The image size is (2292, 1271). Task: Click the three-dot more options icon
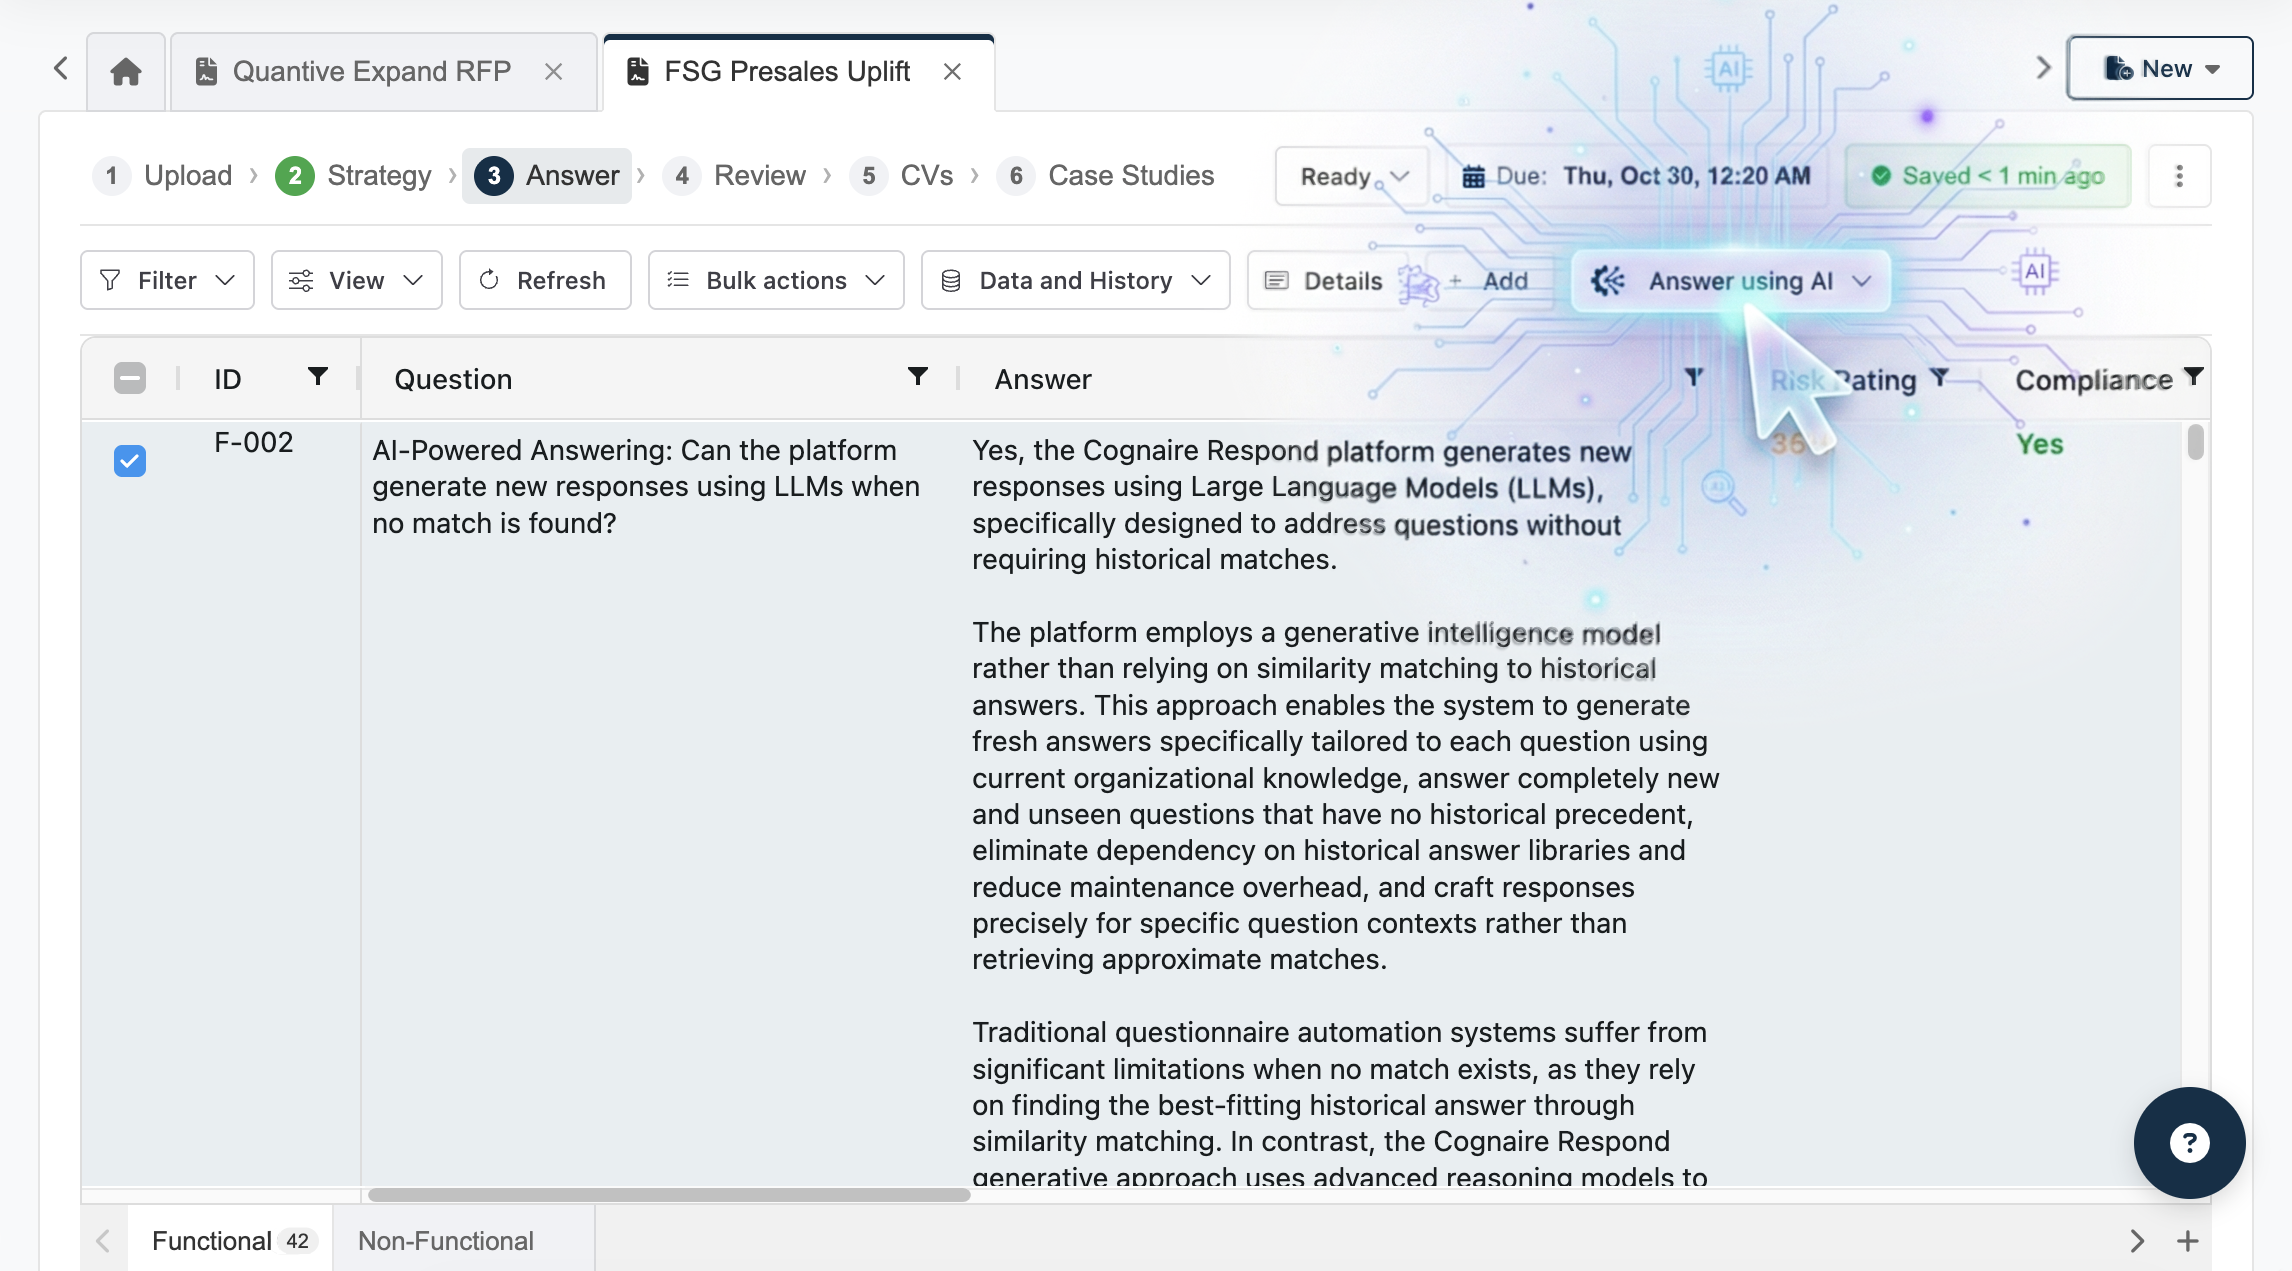(2179, 176)
